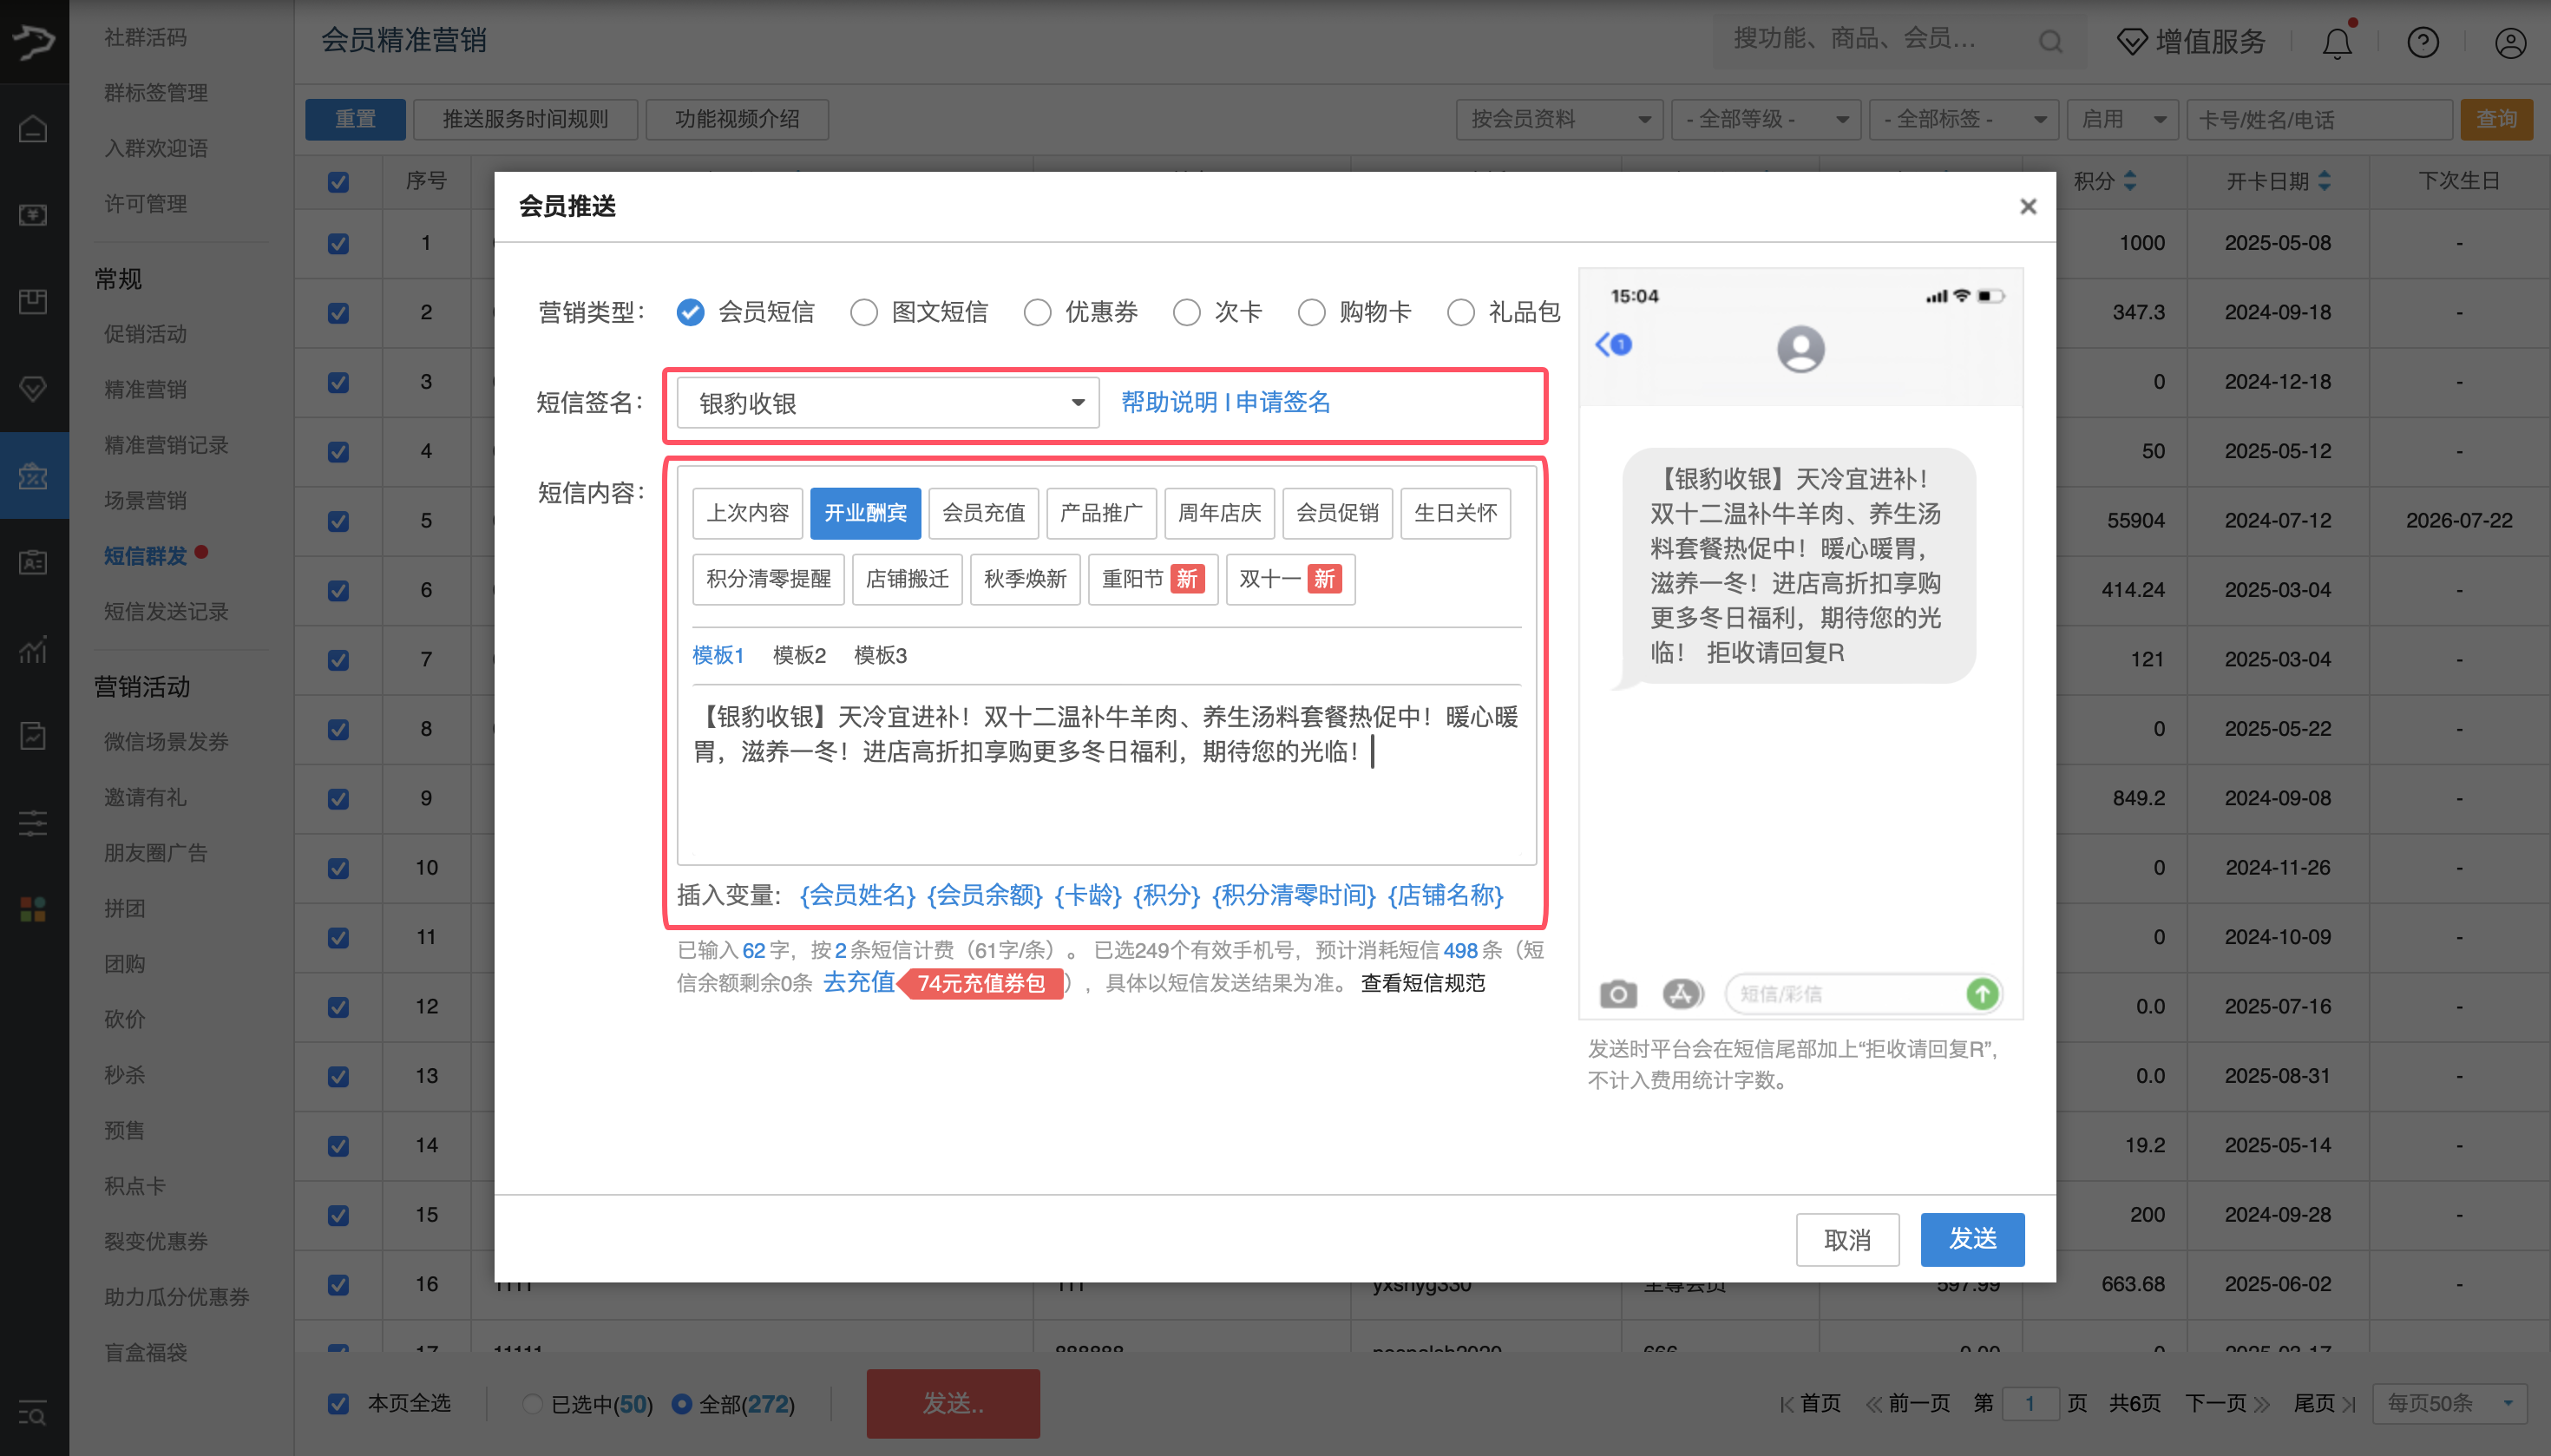Select the 会员充值 template category

pyautogui.click(x=983, y=513)
